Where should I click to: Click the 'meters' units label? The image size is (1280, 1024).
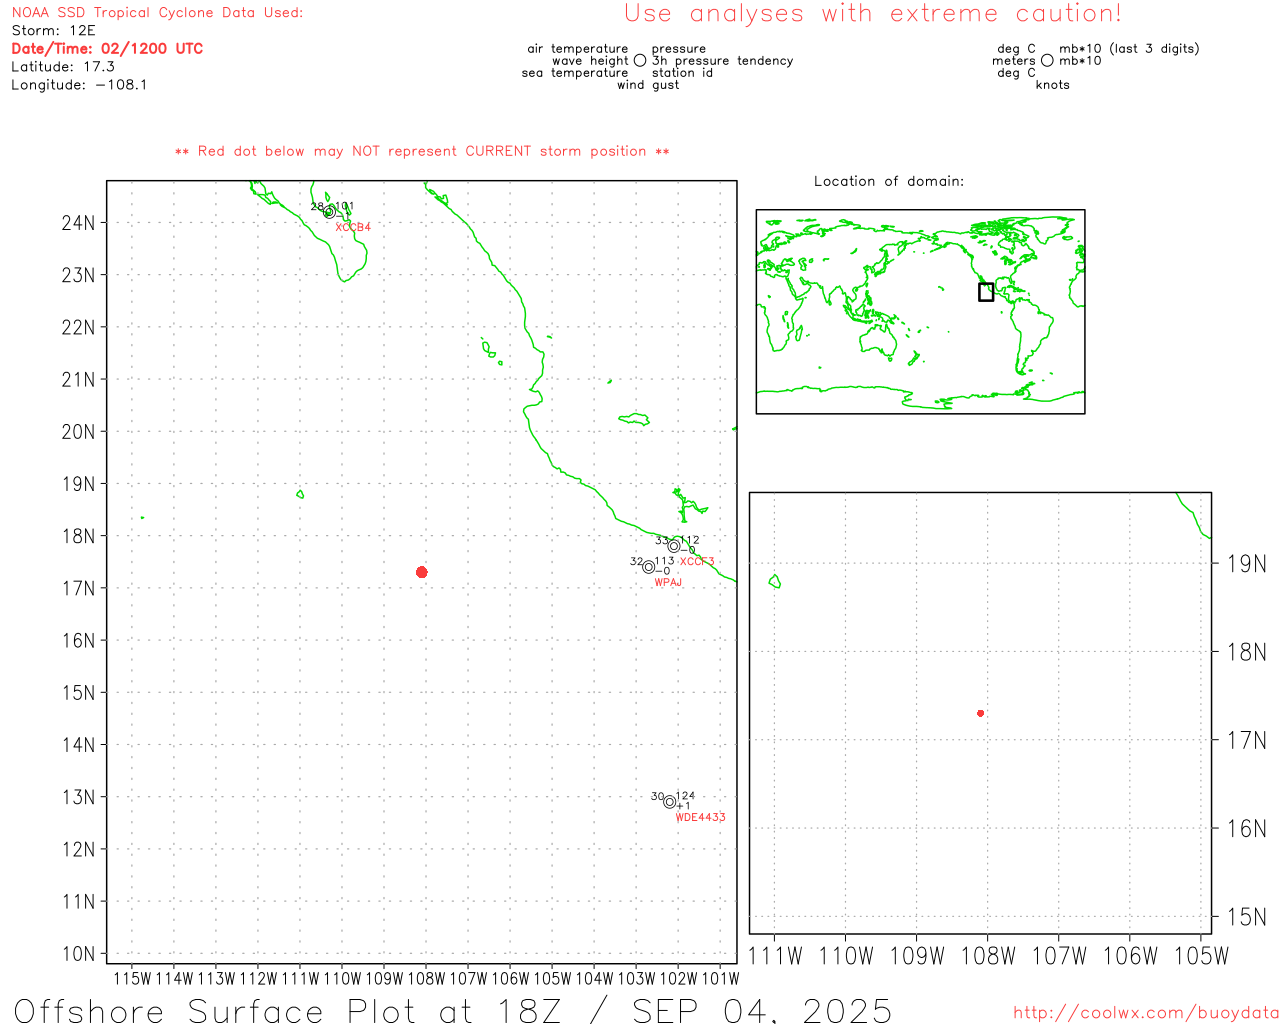tap(1014, 61)
